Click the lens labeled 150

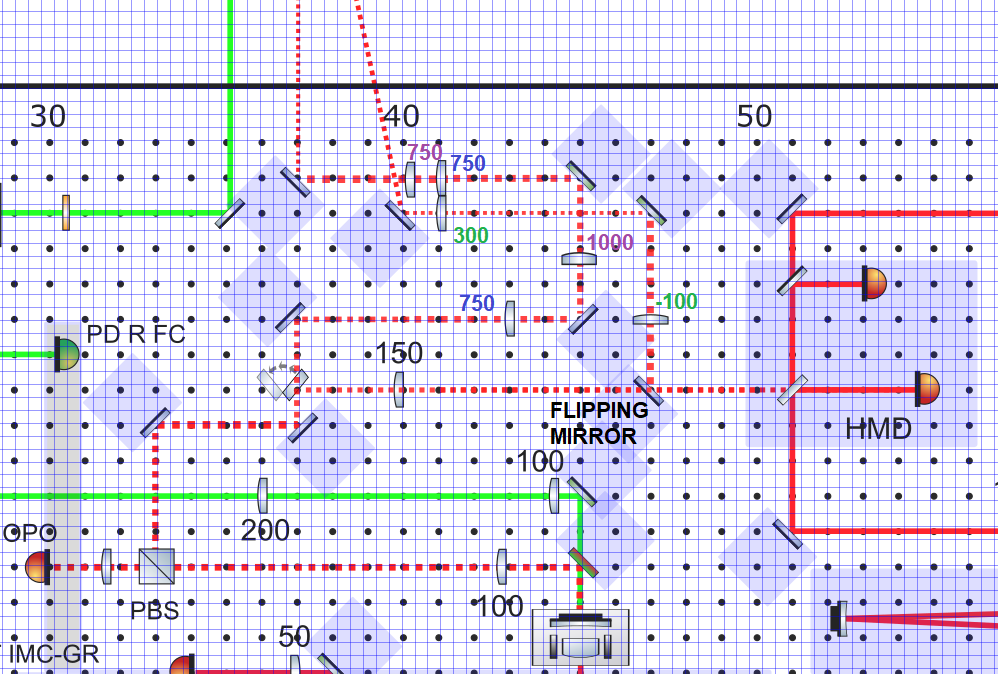coord(399,390)
